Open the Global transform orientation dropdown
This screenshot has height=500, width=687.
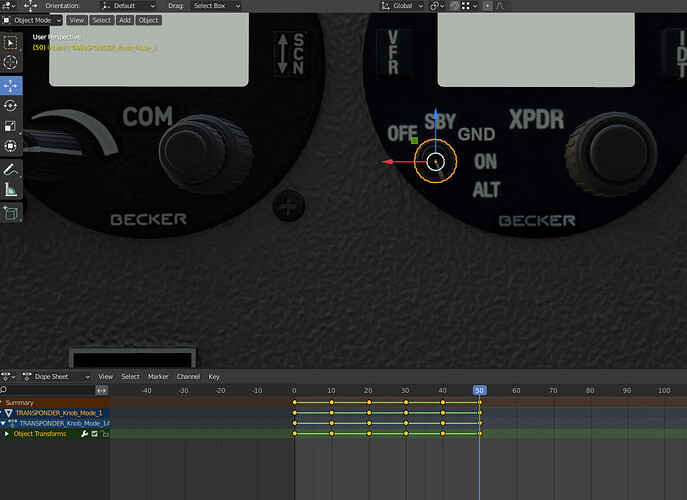coord(402,6)
